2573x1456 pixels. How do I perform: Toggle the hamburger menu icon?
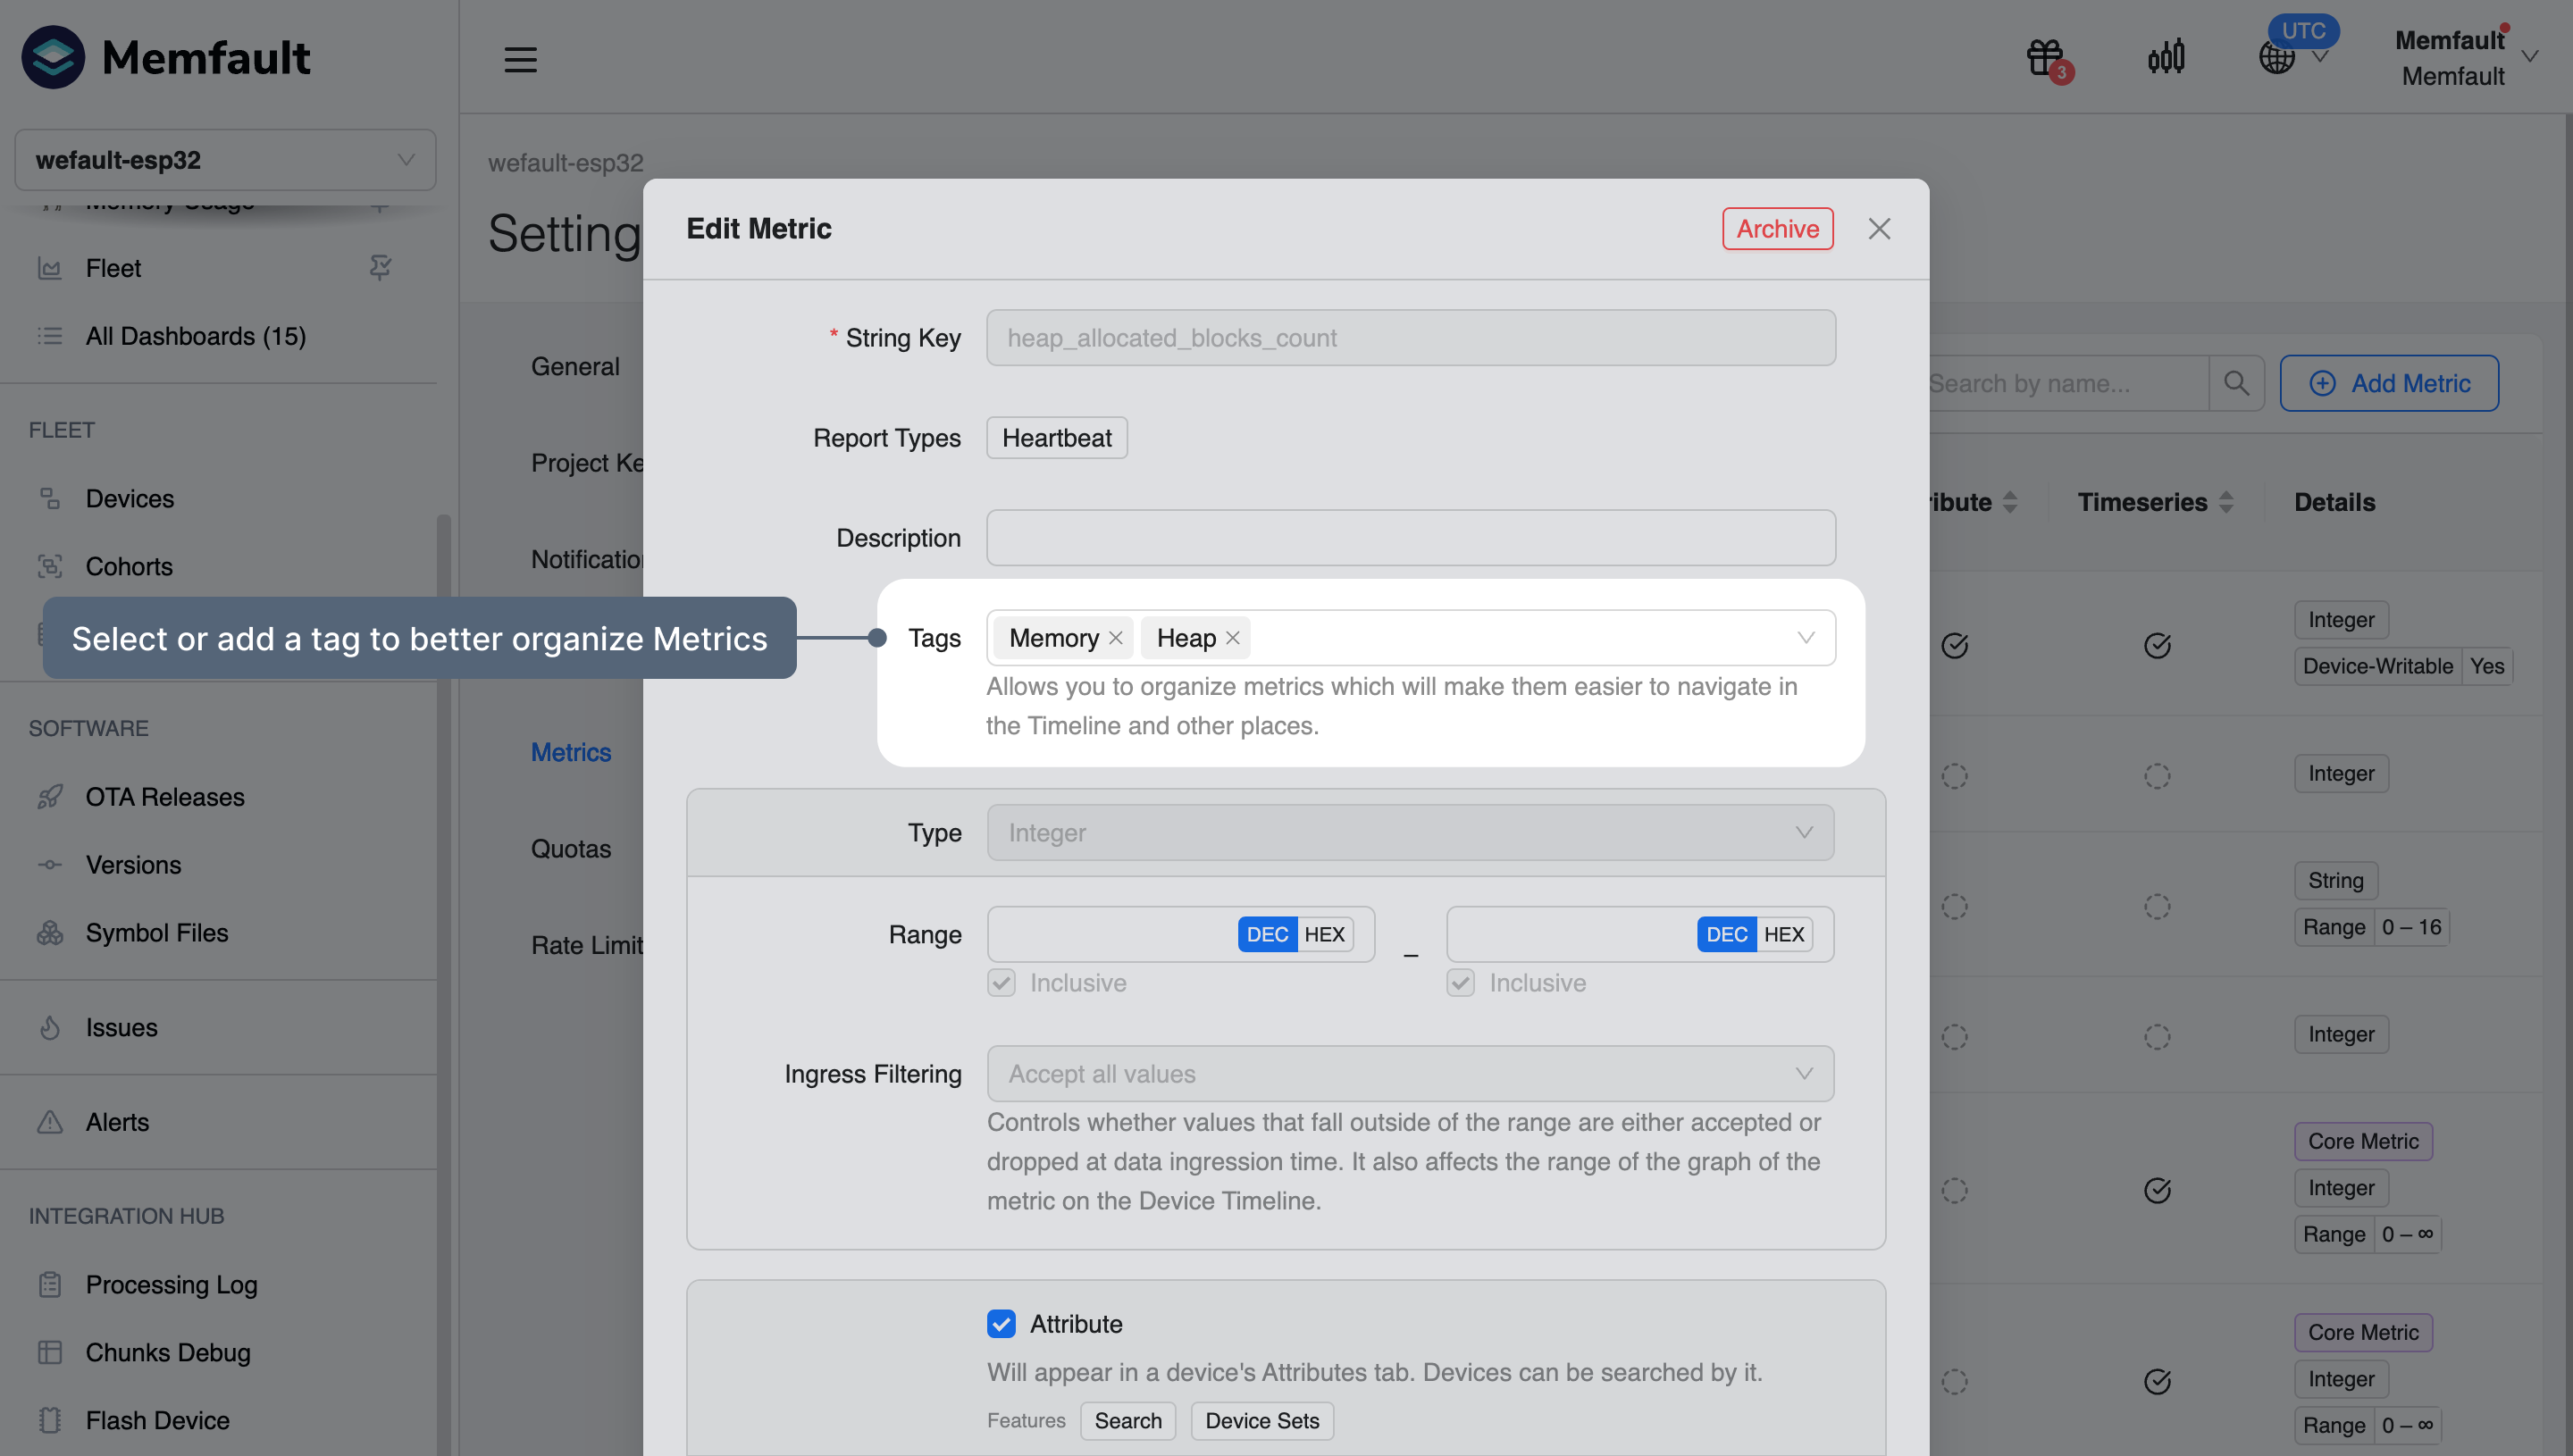520,59
